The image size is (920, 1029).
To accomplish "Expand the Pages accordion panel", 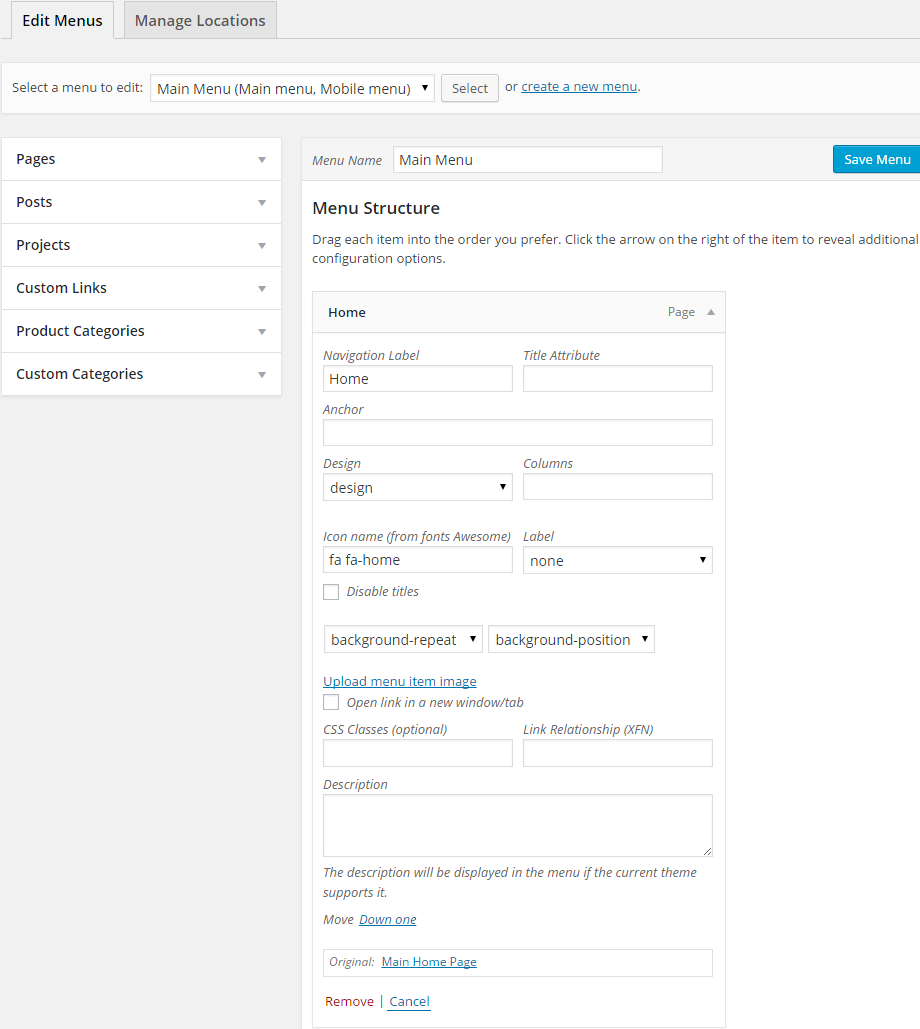I will pos(141,159).
